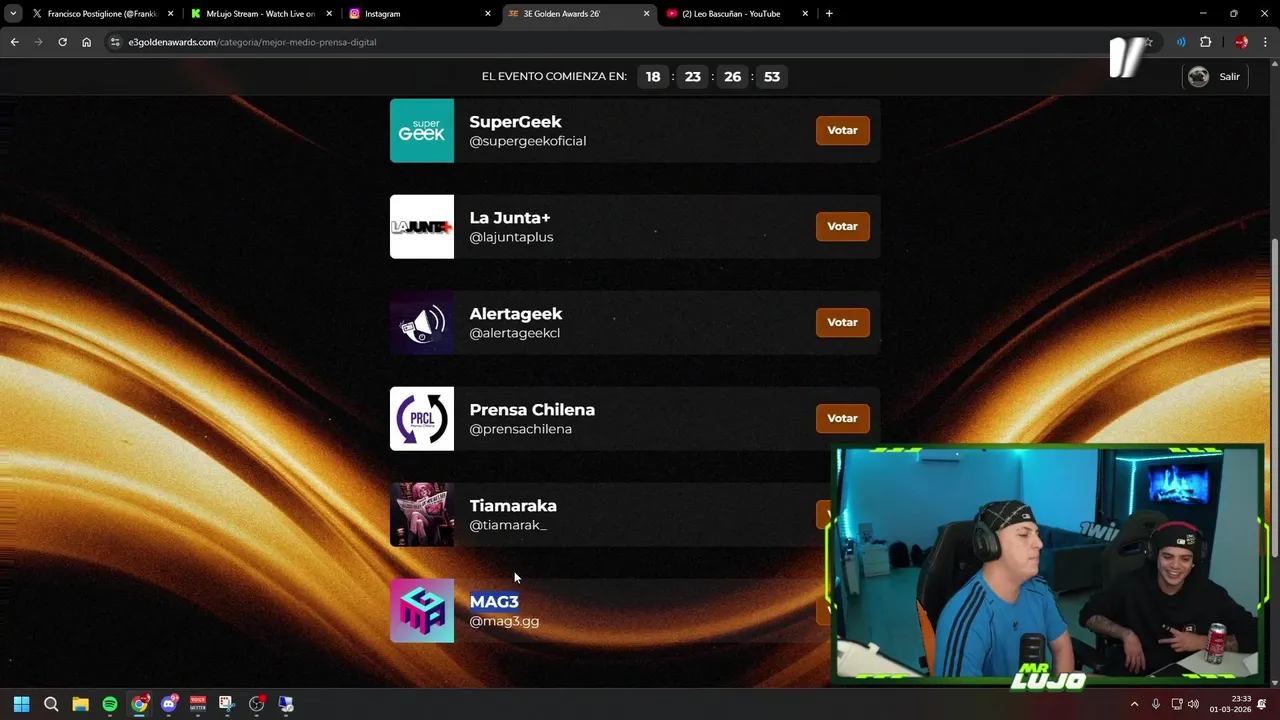Screen dimensions: 1280x720
Task: Click the La Junta+ nominee name
Action: [x=510, y=218]
